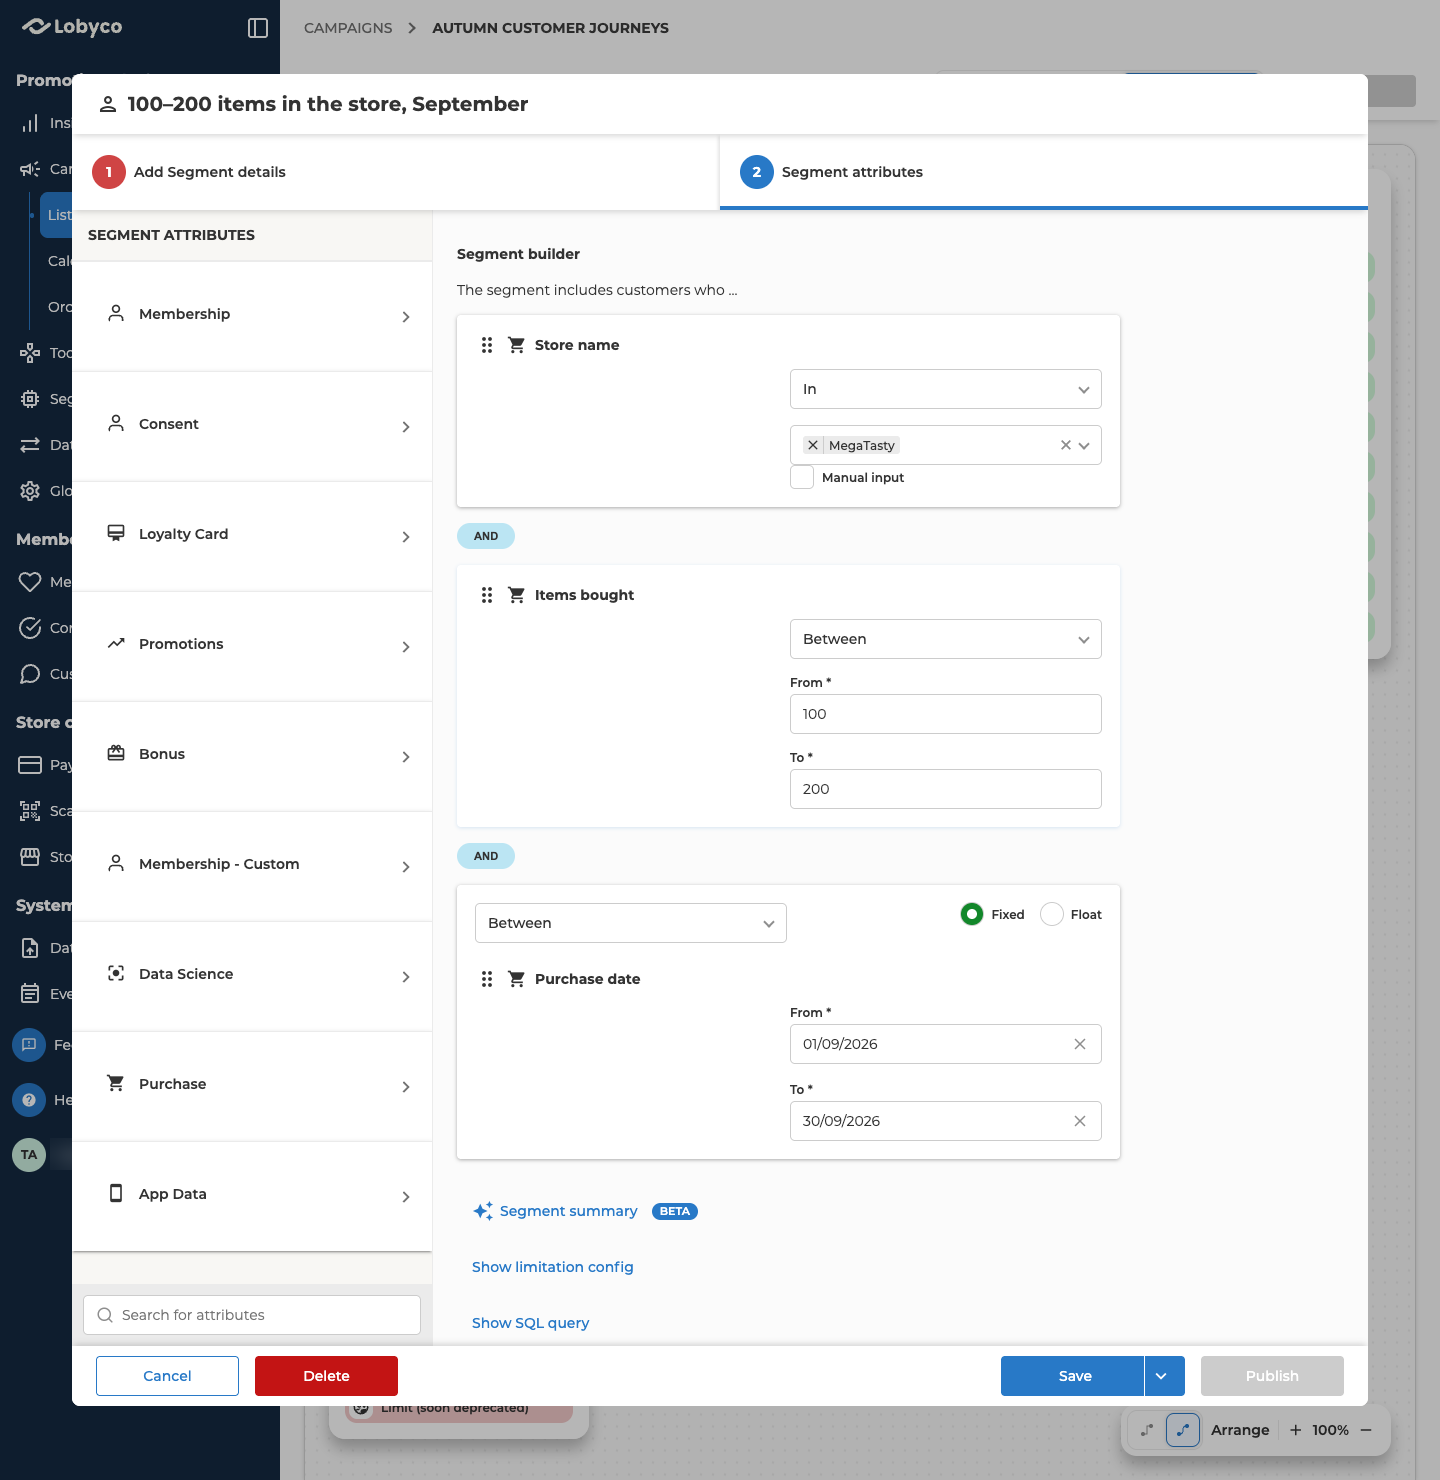This screenshot has width=1440, height=1480.
Task: Click the feedback blue circle icon
Action: (x=29, y=1045)
